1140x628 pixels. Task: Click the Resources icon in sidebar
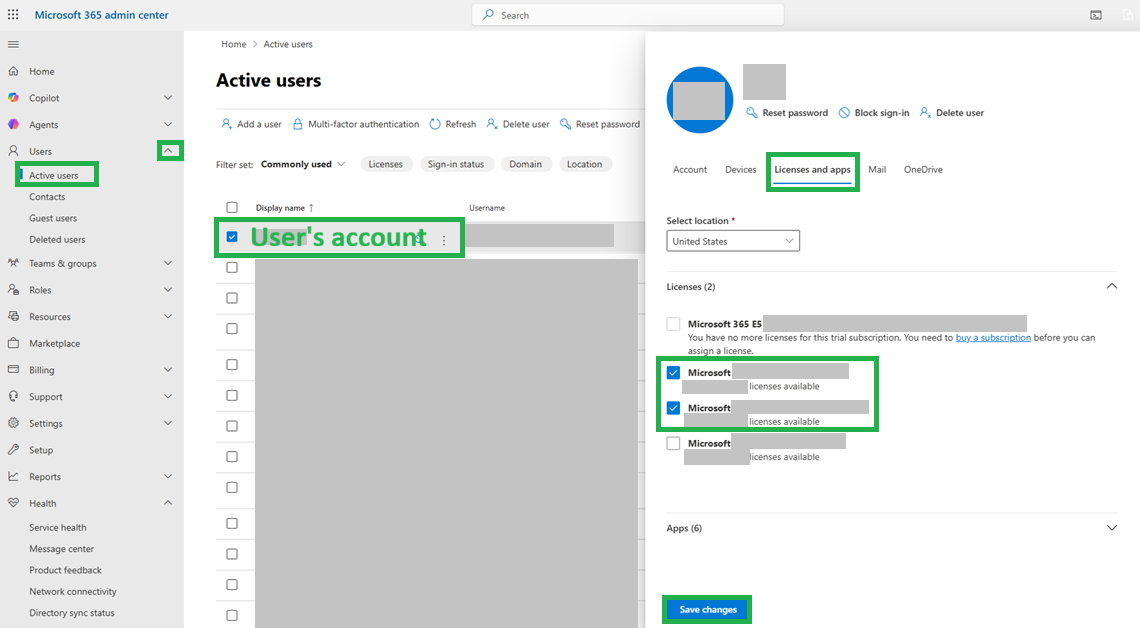click(13, 316)
